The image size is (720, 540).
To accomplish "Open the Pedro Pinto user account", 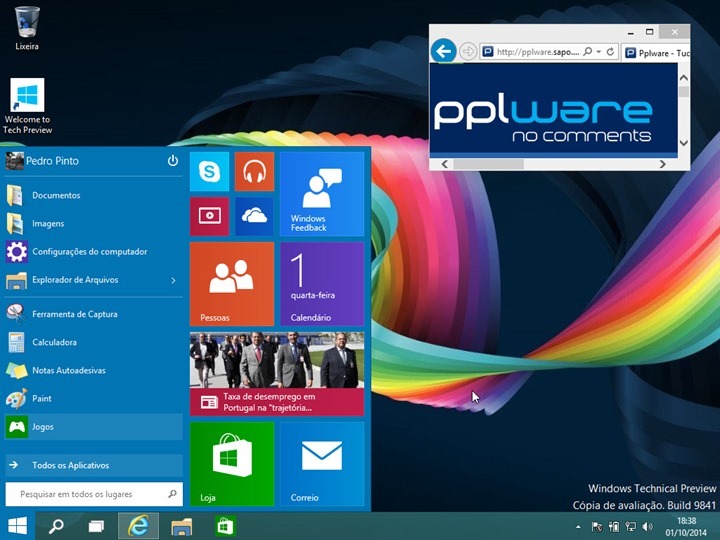I will tap(42, 161).
